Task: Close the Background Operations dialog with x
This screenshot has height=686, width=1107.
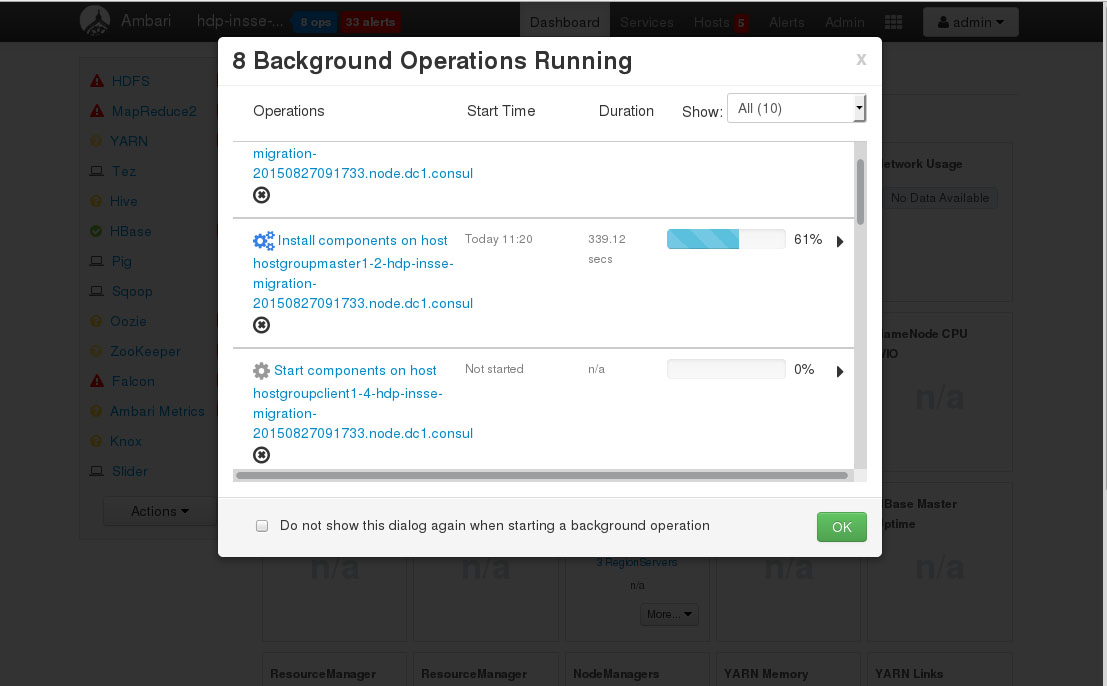Action: [860, 60]
